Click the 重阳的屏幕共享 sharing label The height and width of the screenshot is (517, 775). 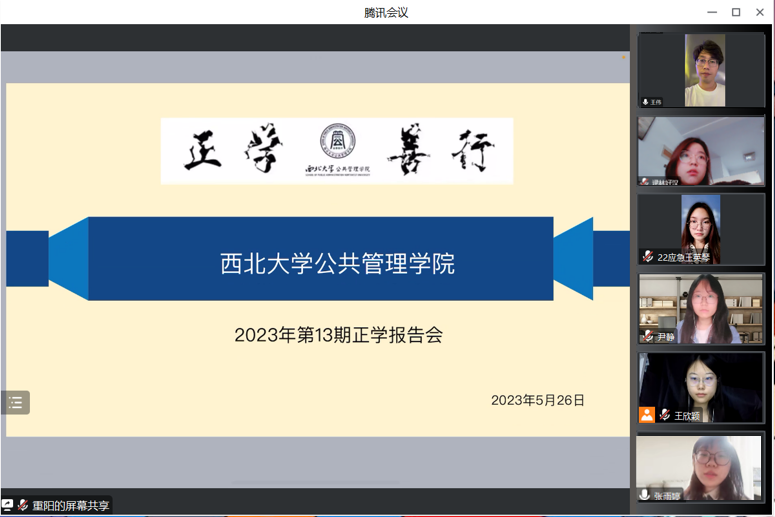(x=70, y=506)
